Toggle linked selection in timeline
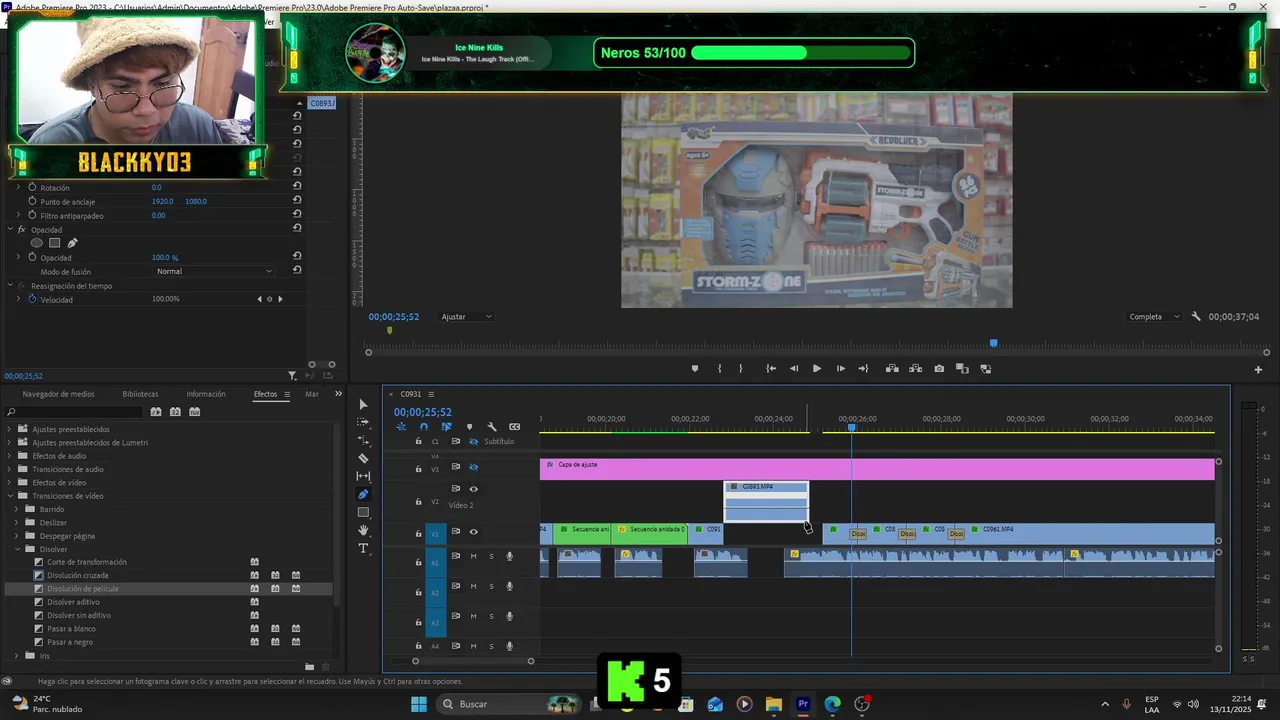The image size is (1280, 720). click(447, 427)
